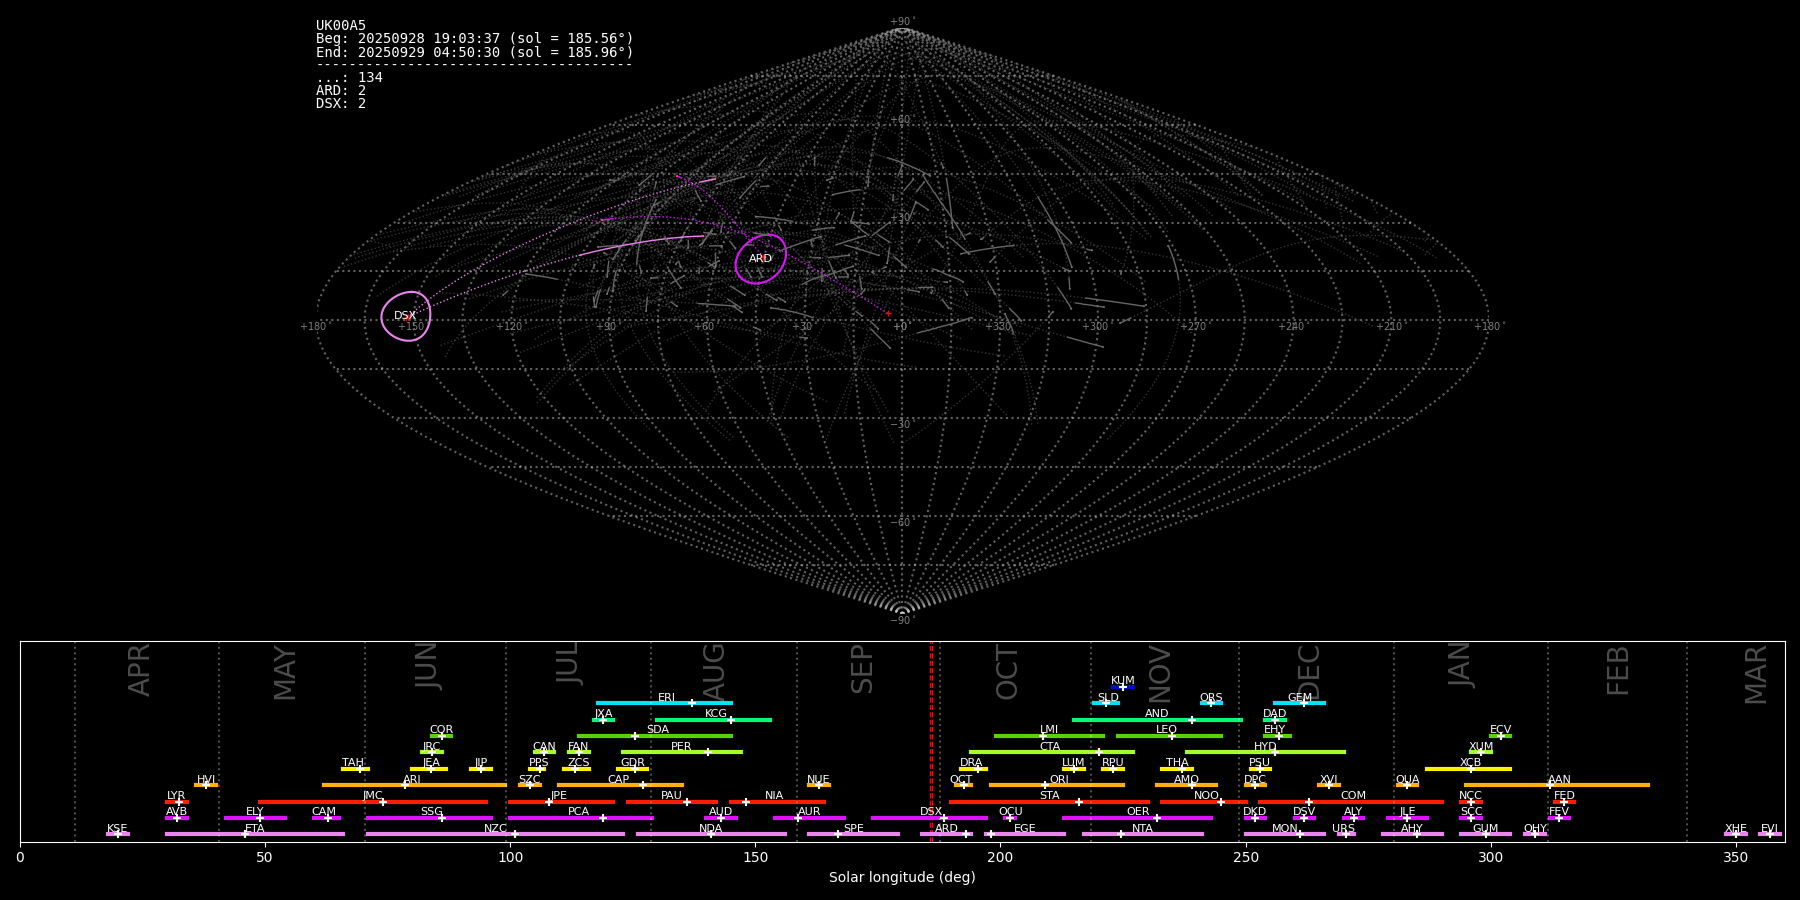Click the KSE shower label

click(x=117, y=829)
